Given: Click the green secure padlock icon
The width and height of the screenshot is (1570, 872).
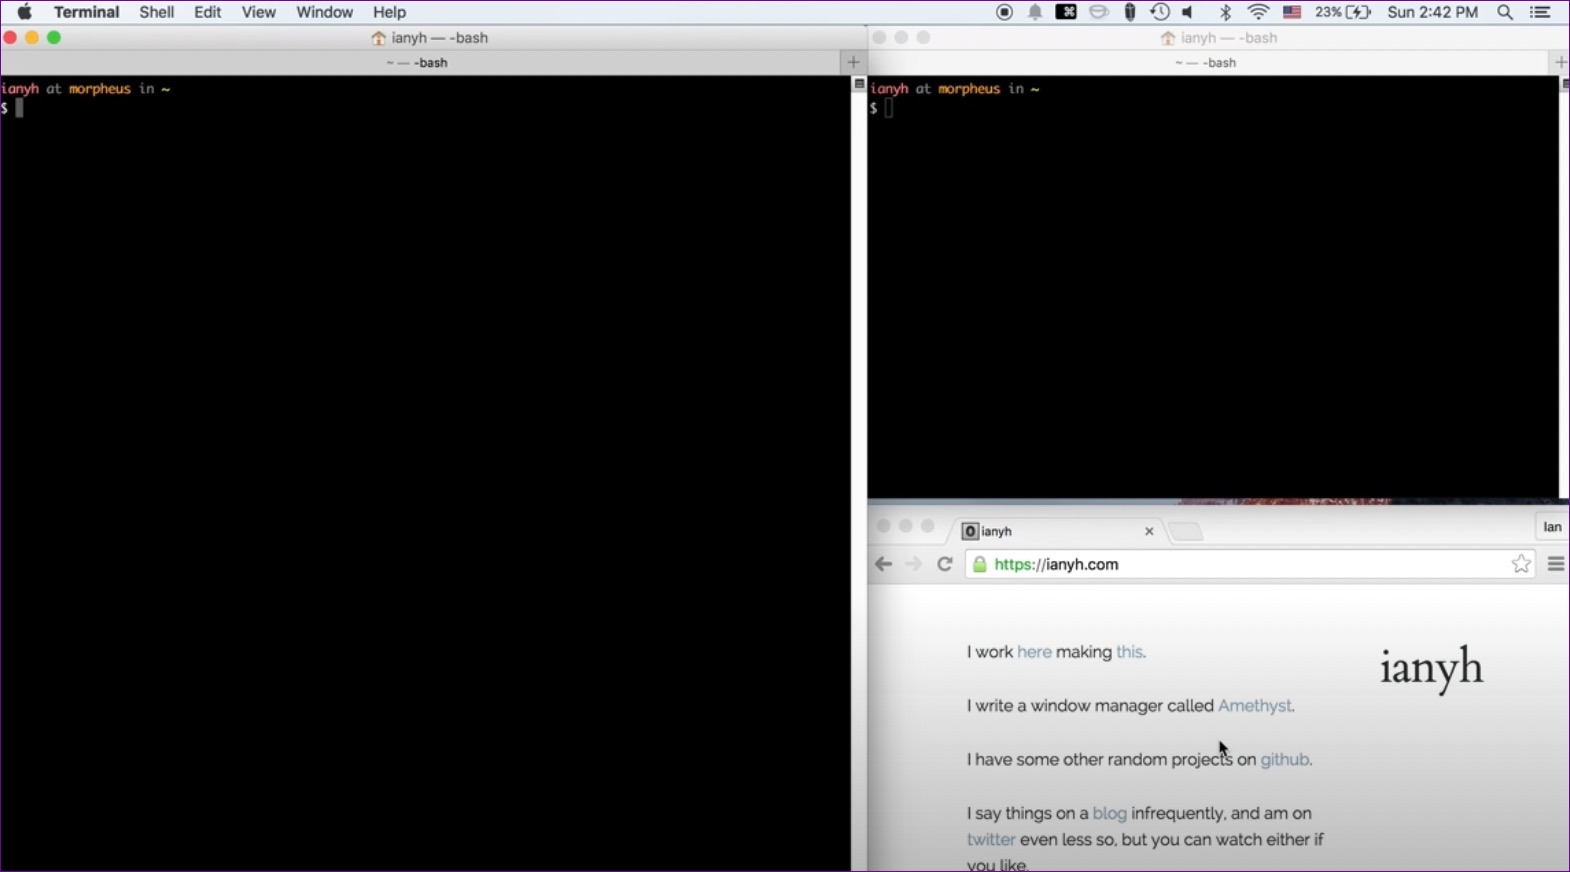Looking at the screenshot, I should [980, 564].
